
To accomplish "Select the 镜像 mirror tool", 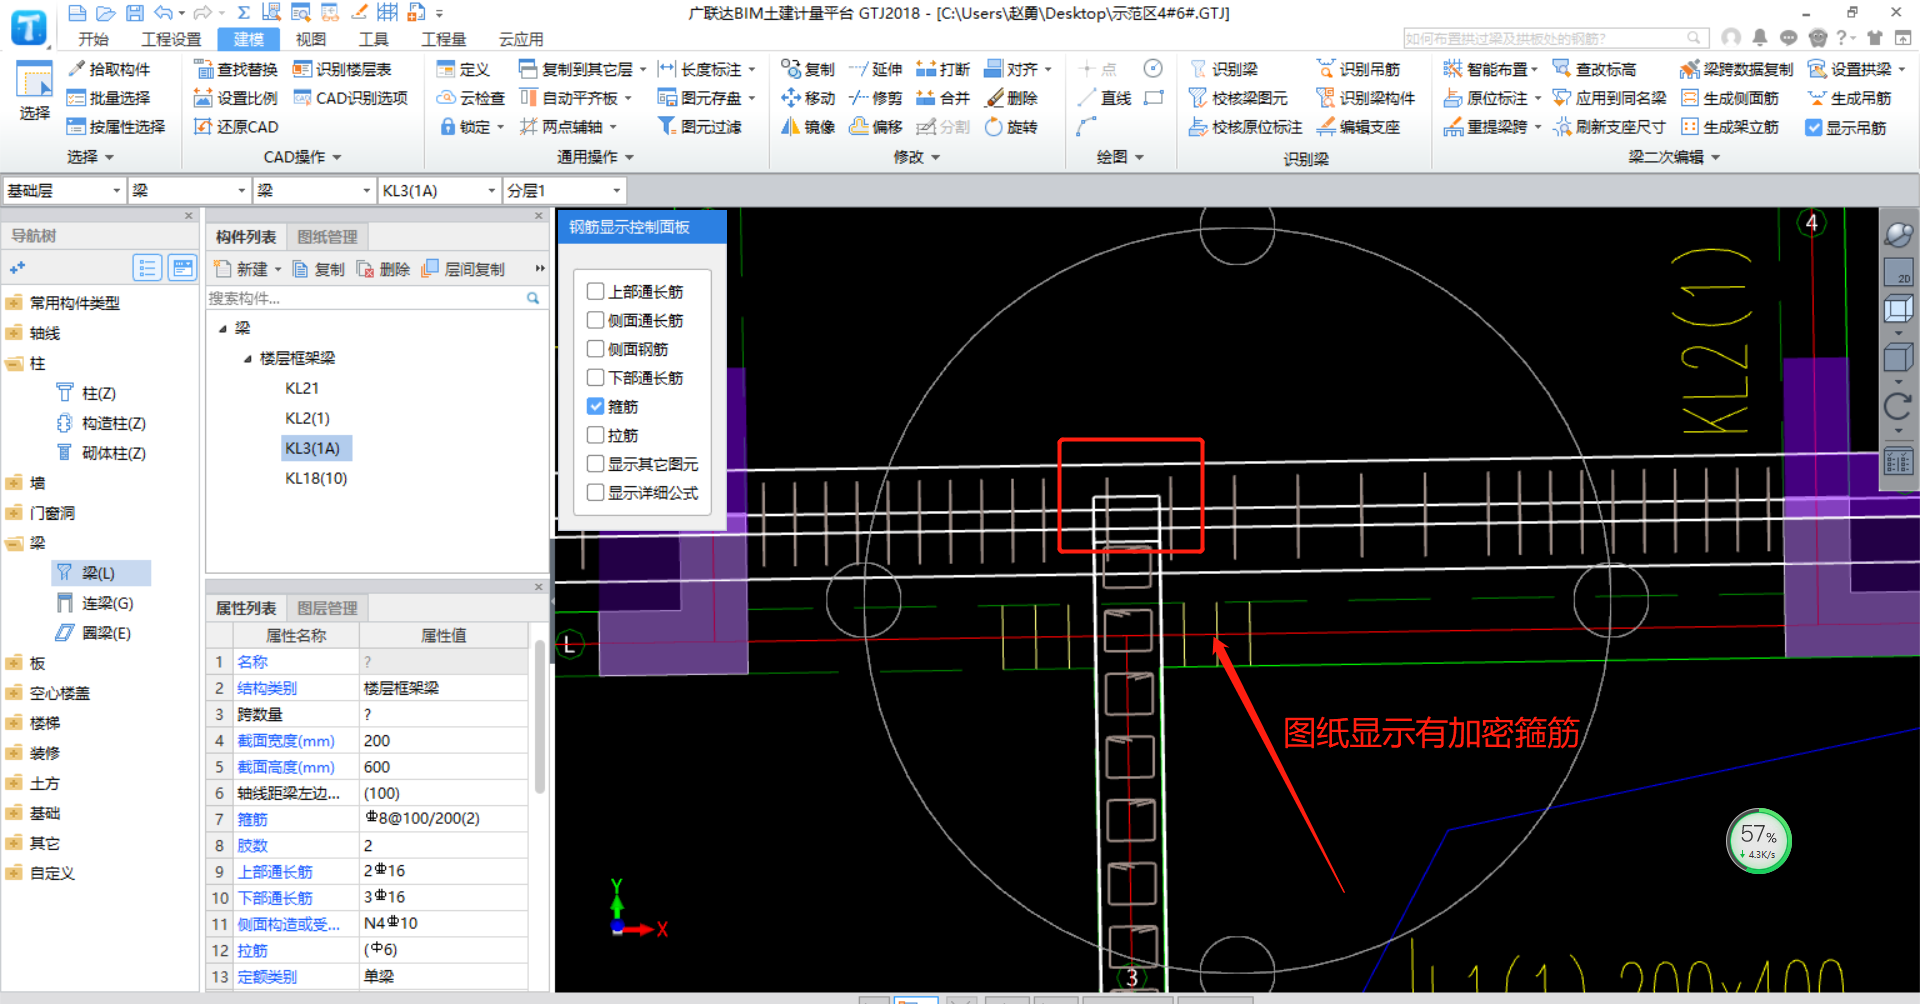I will click(x=808, y=127).
